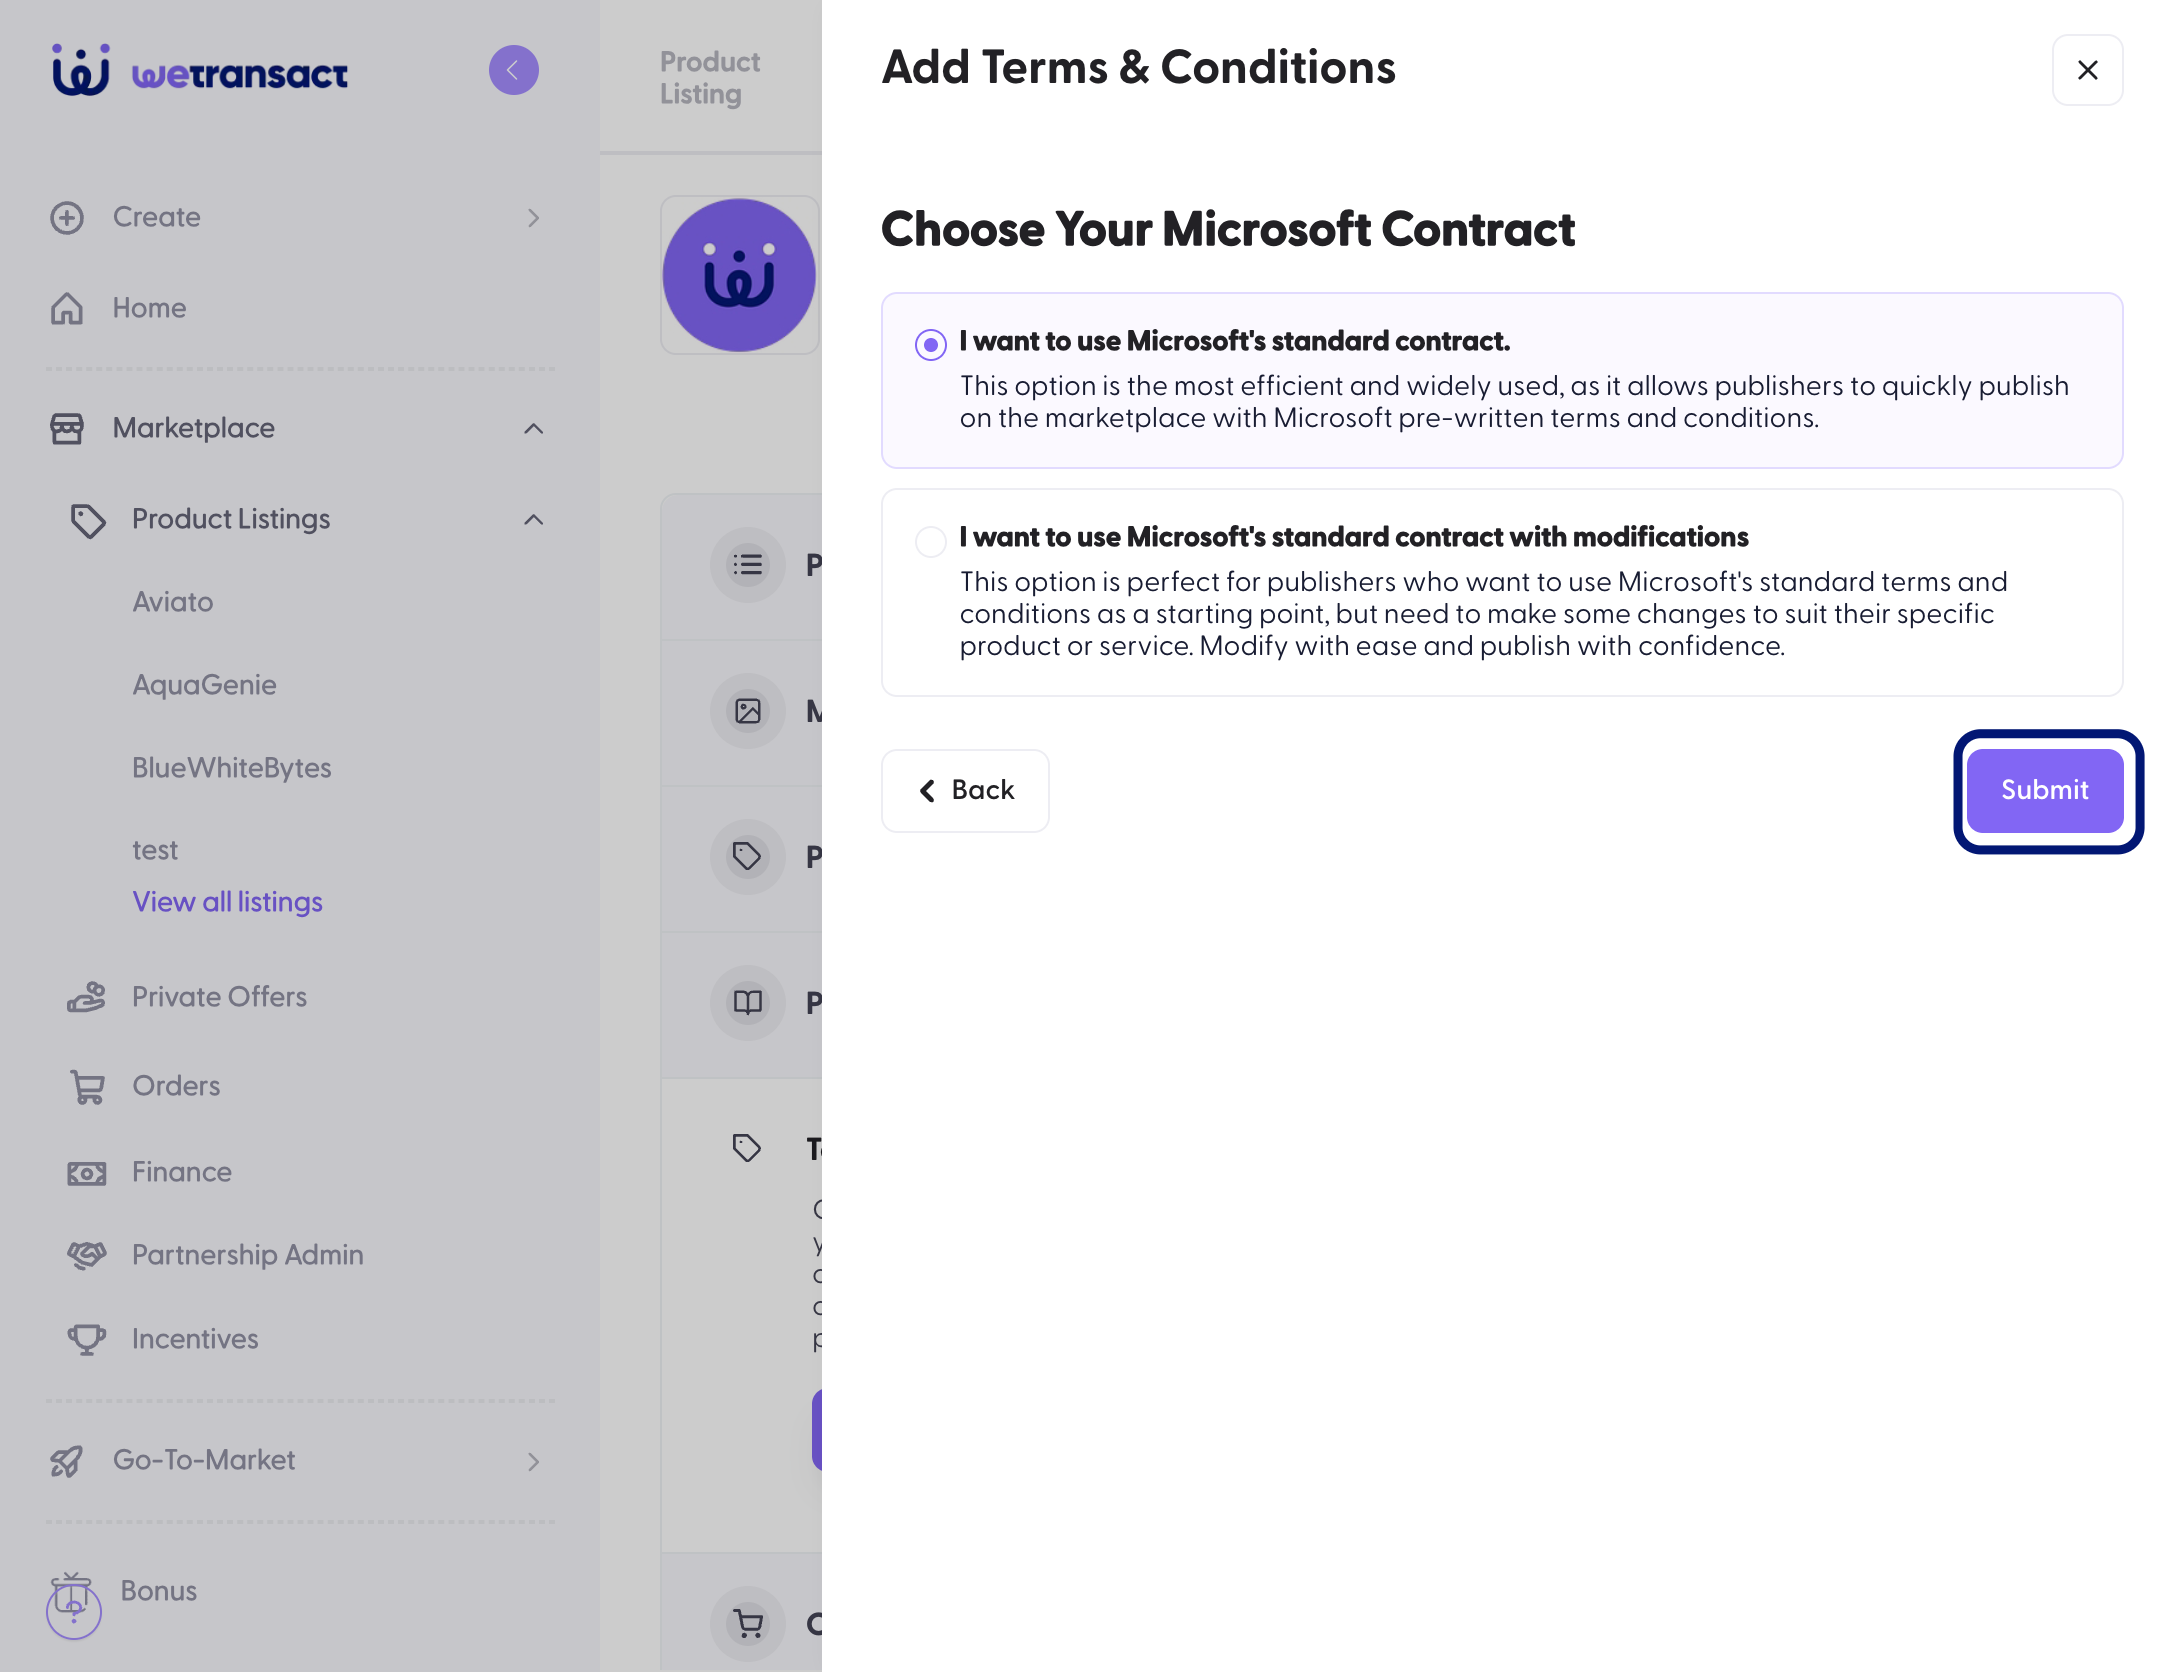
Task: Go Back to the previous step
Action: 965,790
